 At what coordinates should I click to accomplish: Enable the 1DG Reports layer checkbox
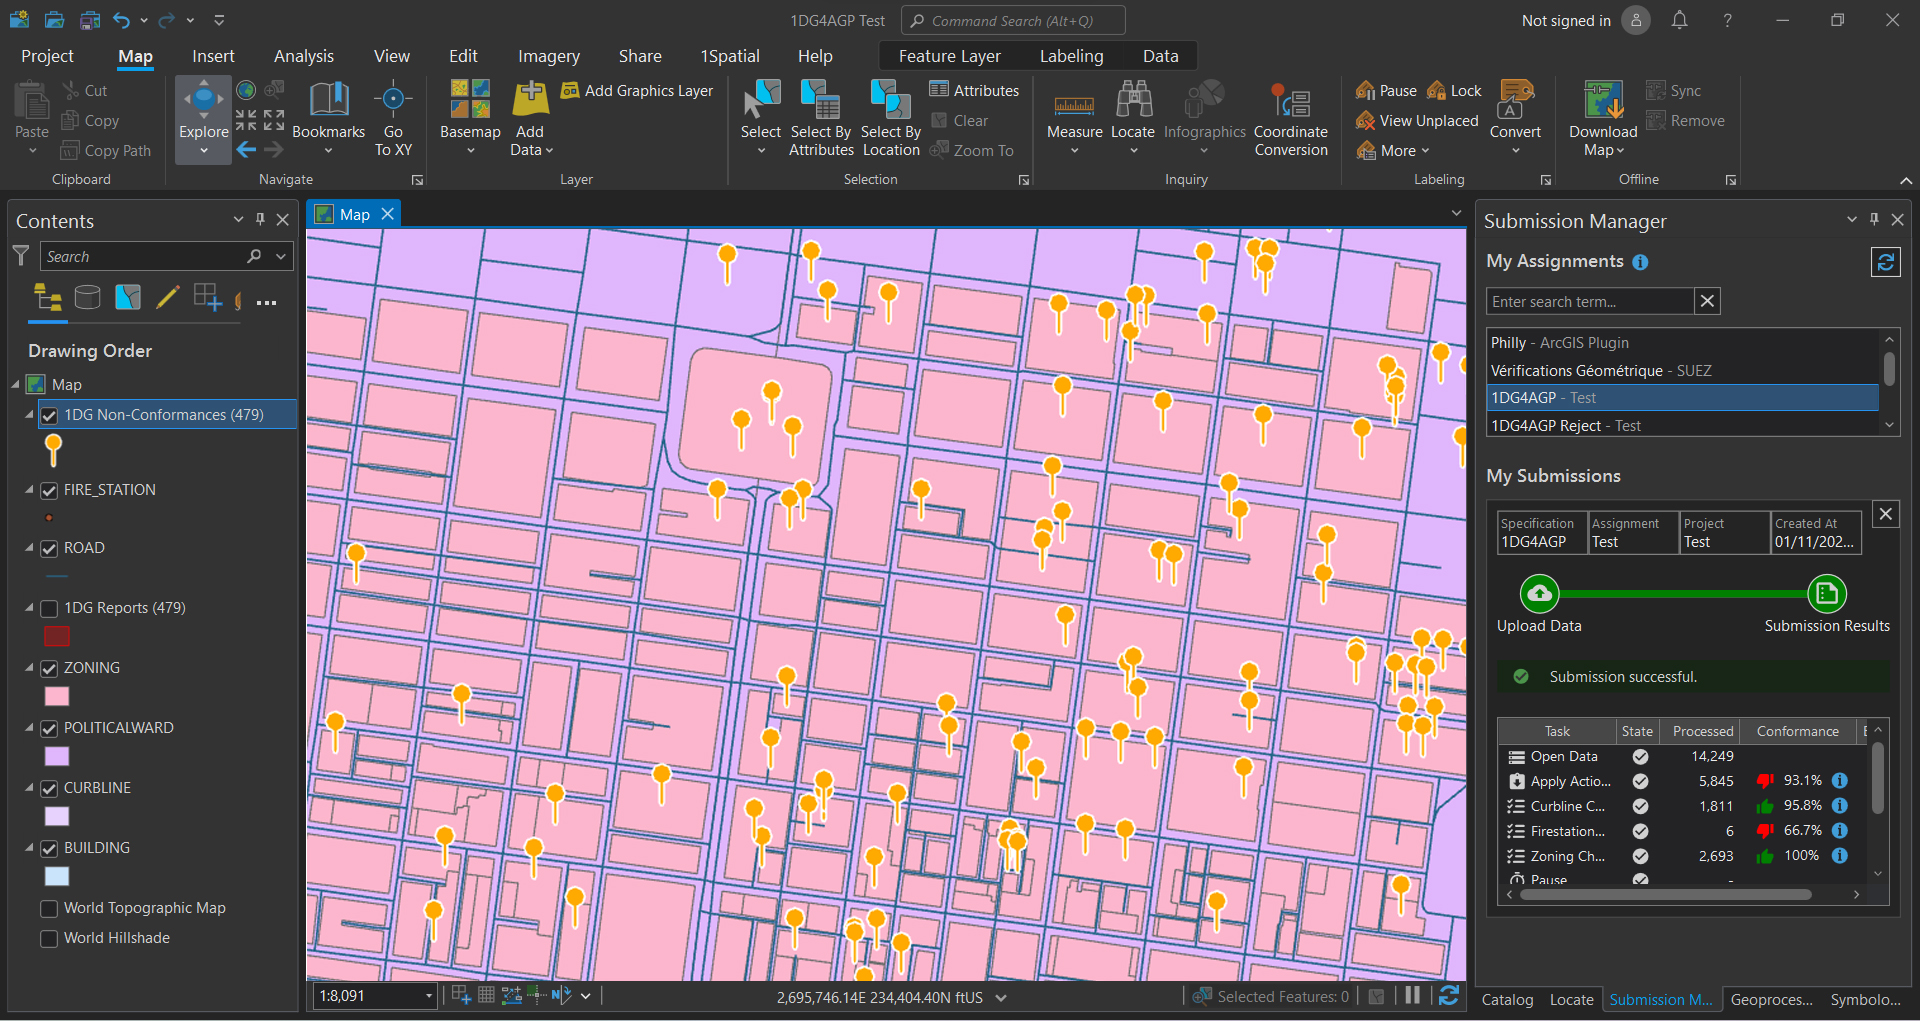[49, 609]
